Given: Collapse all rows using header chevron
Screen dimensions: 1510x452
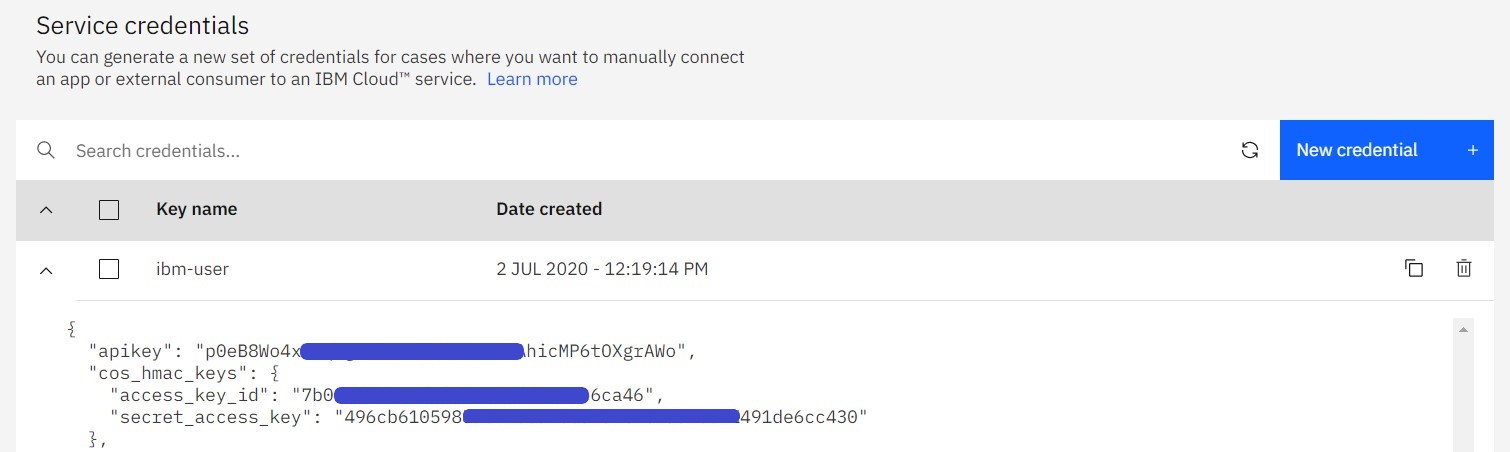Looking at the screenshot, I should coord(45,210).
